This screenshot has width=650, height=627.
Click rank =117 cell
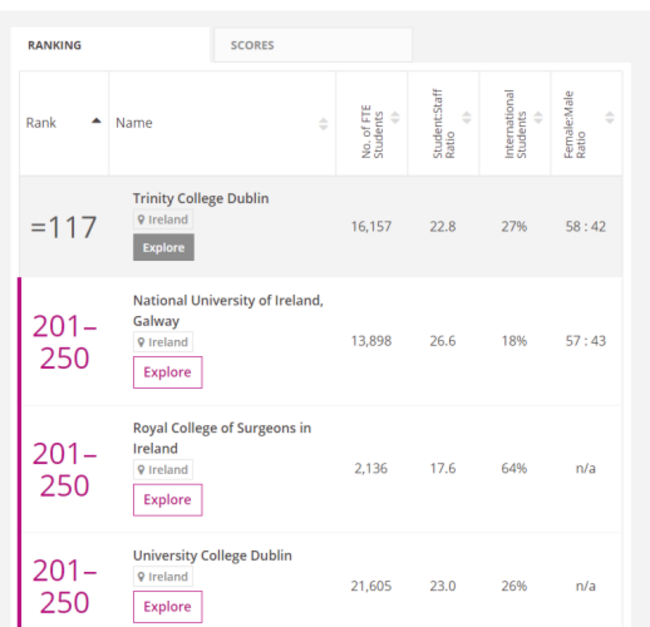point(64,227)
